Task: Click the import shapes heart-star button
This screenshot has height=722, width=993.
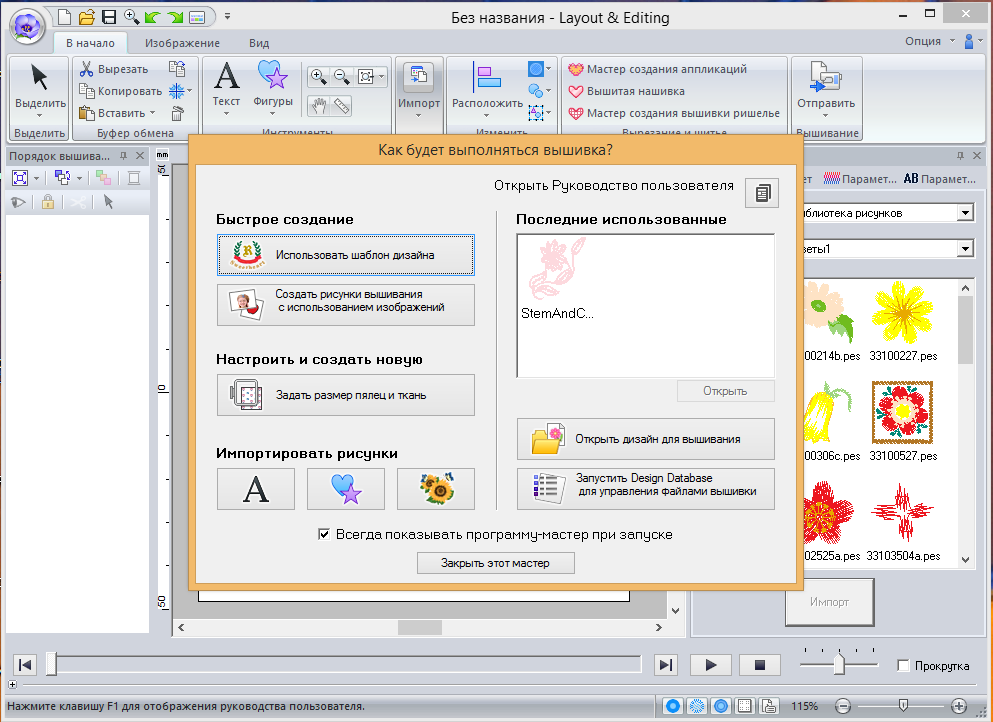Action: (346, 489)
